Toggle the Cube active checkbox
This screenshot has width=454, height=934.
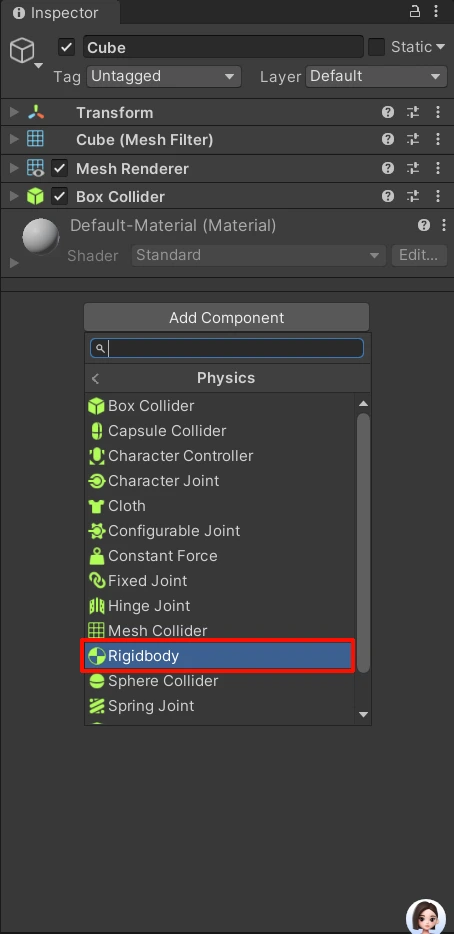coord(66,47)
